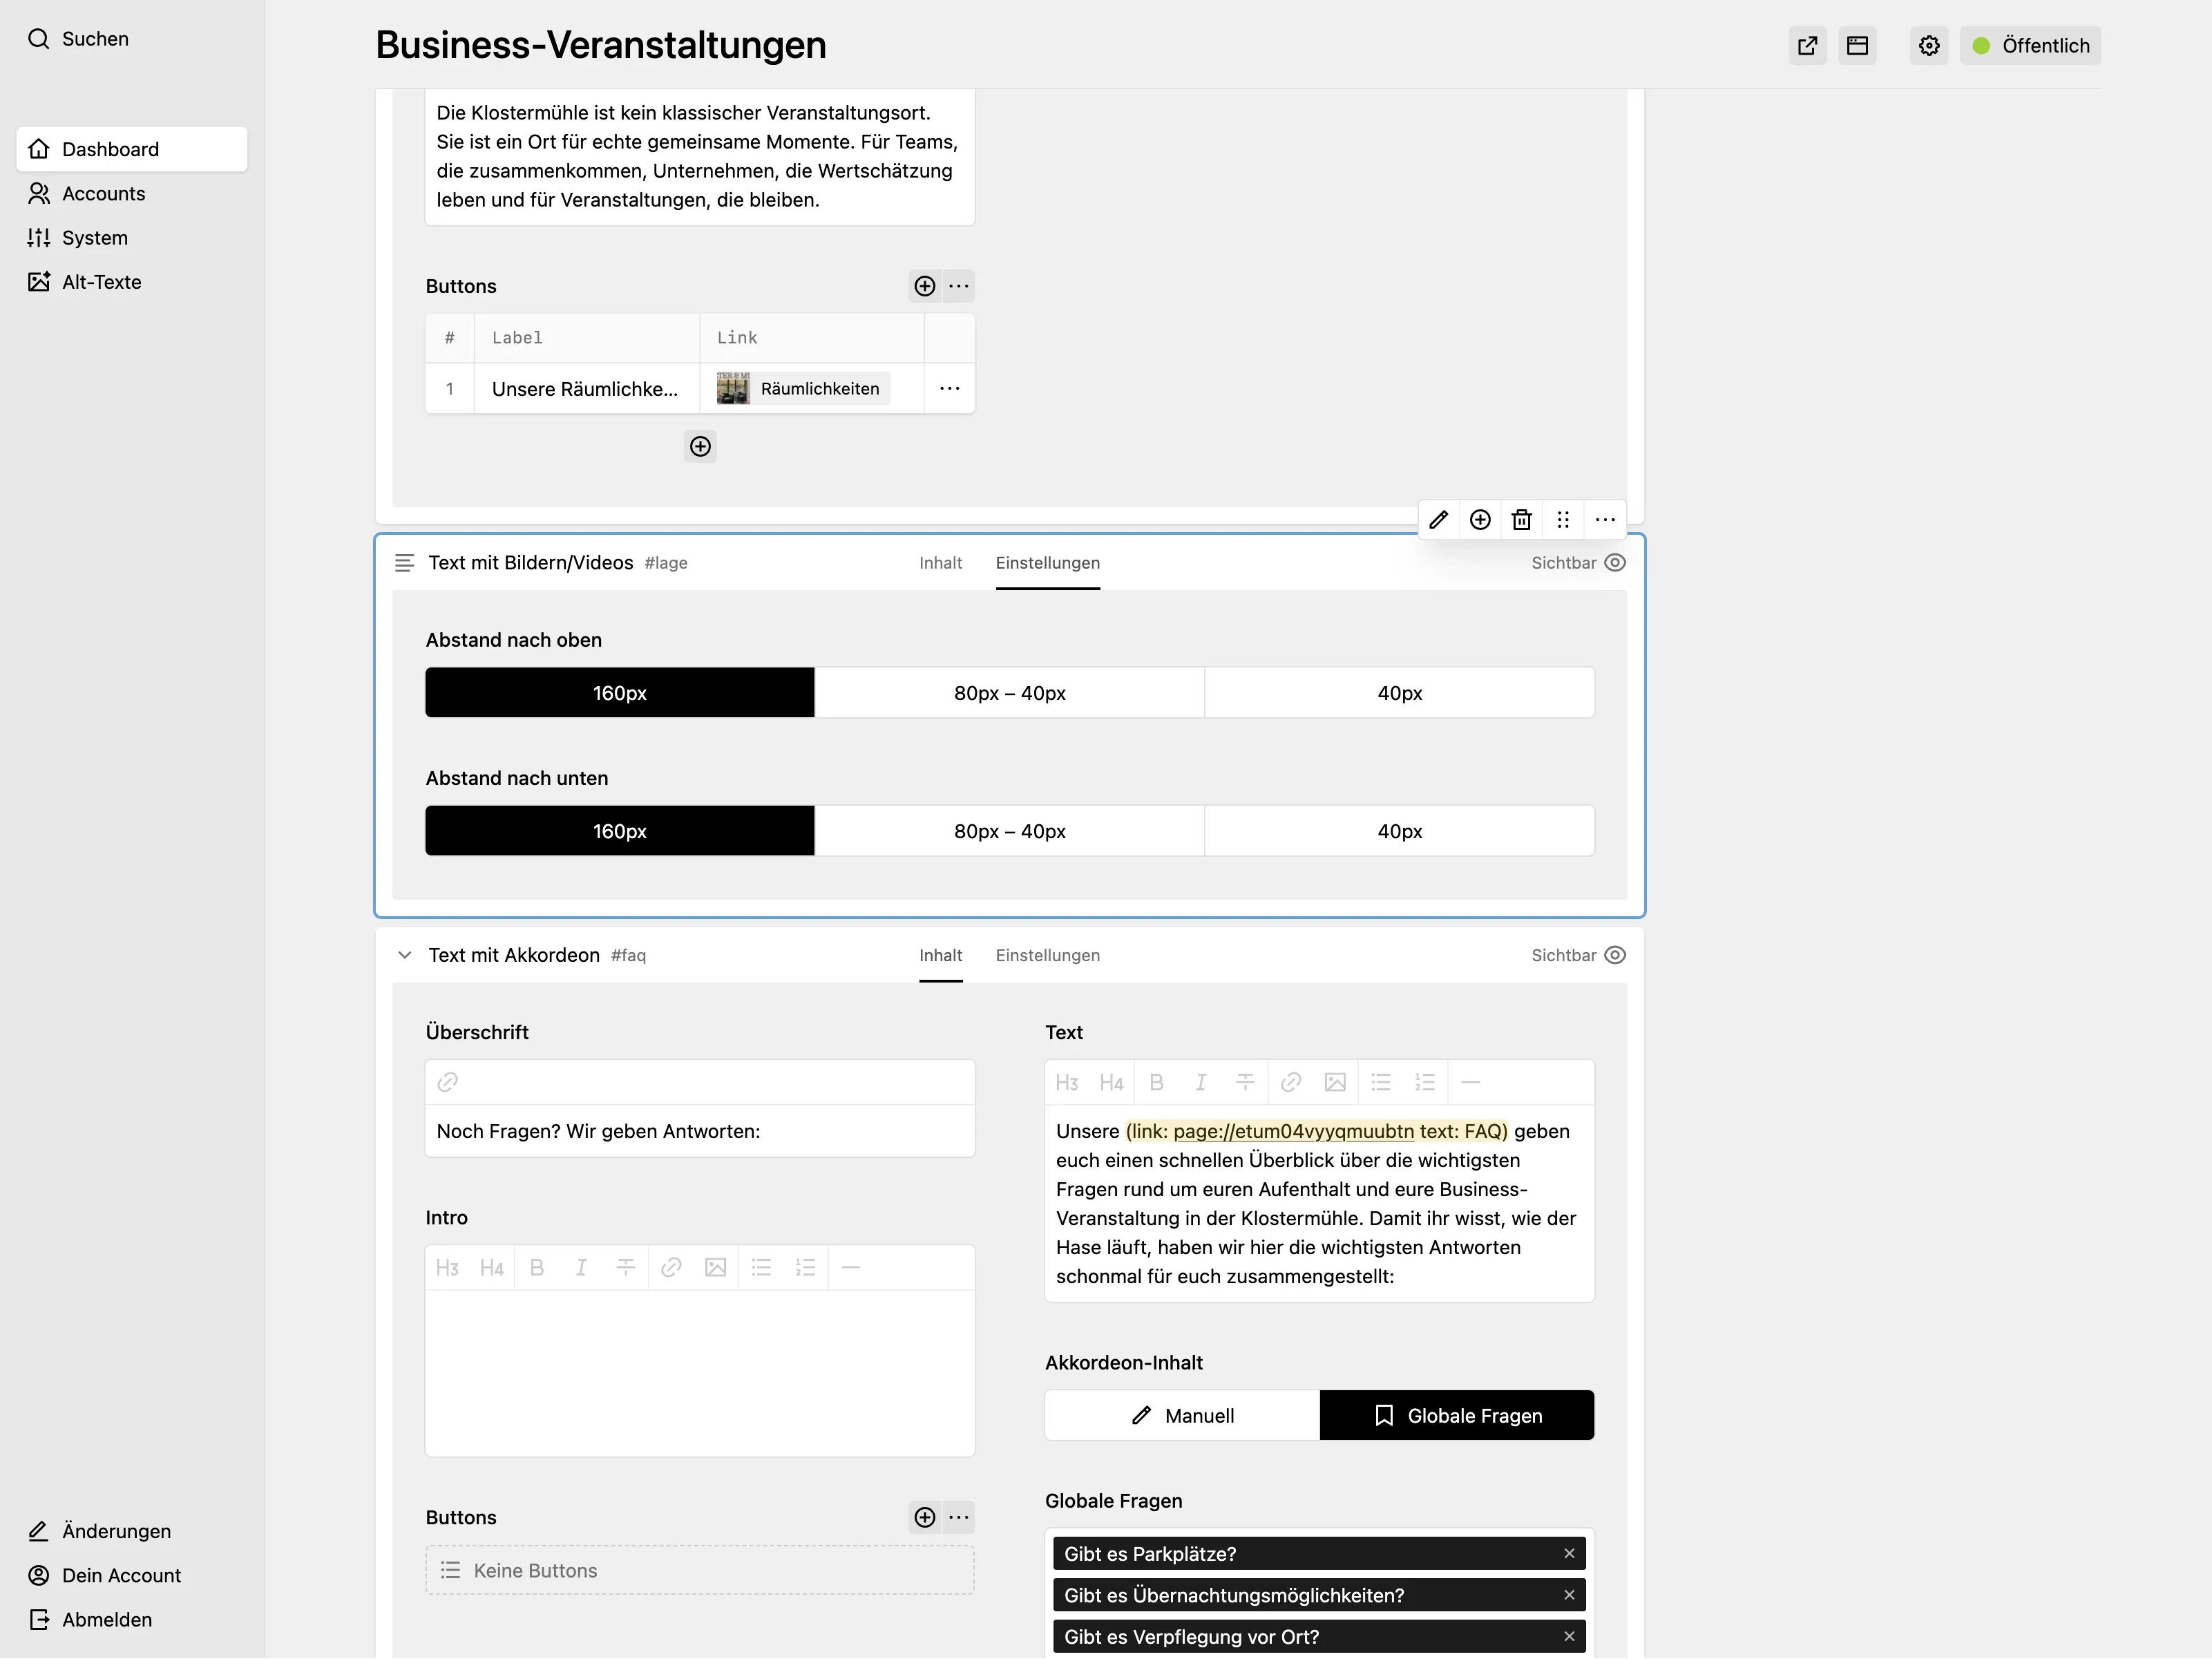Open options dots next to lower Buttons label
2212x1659 pixels.
(x=959, y=1517)
